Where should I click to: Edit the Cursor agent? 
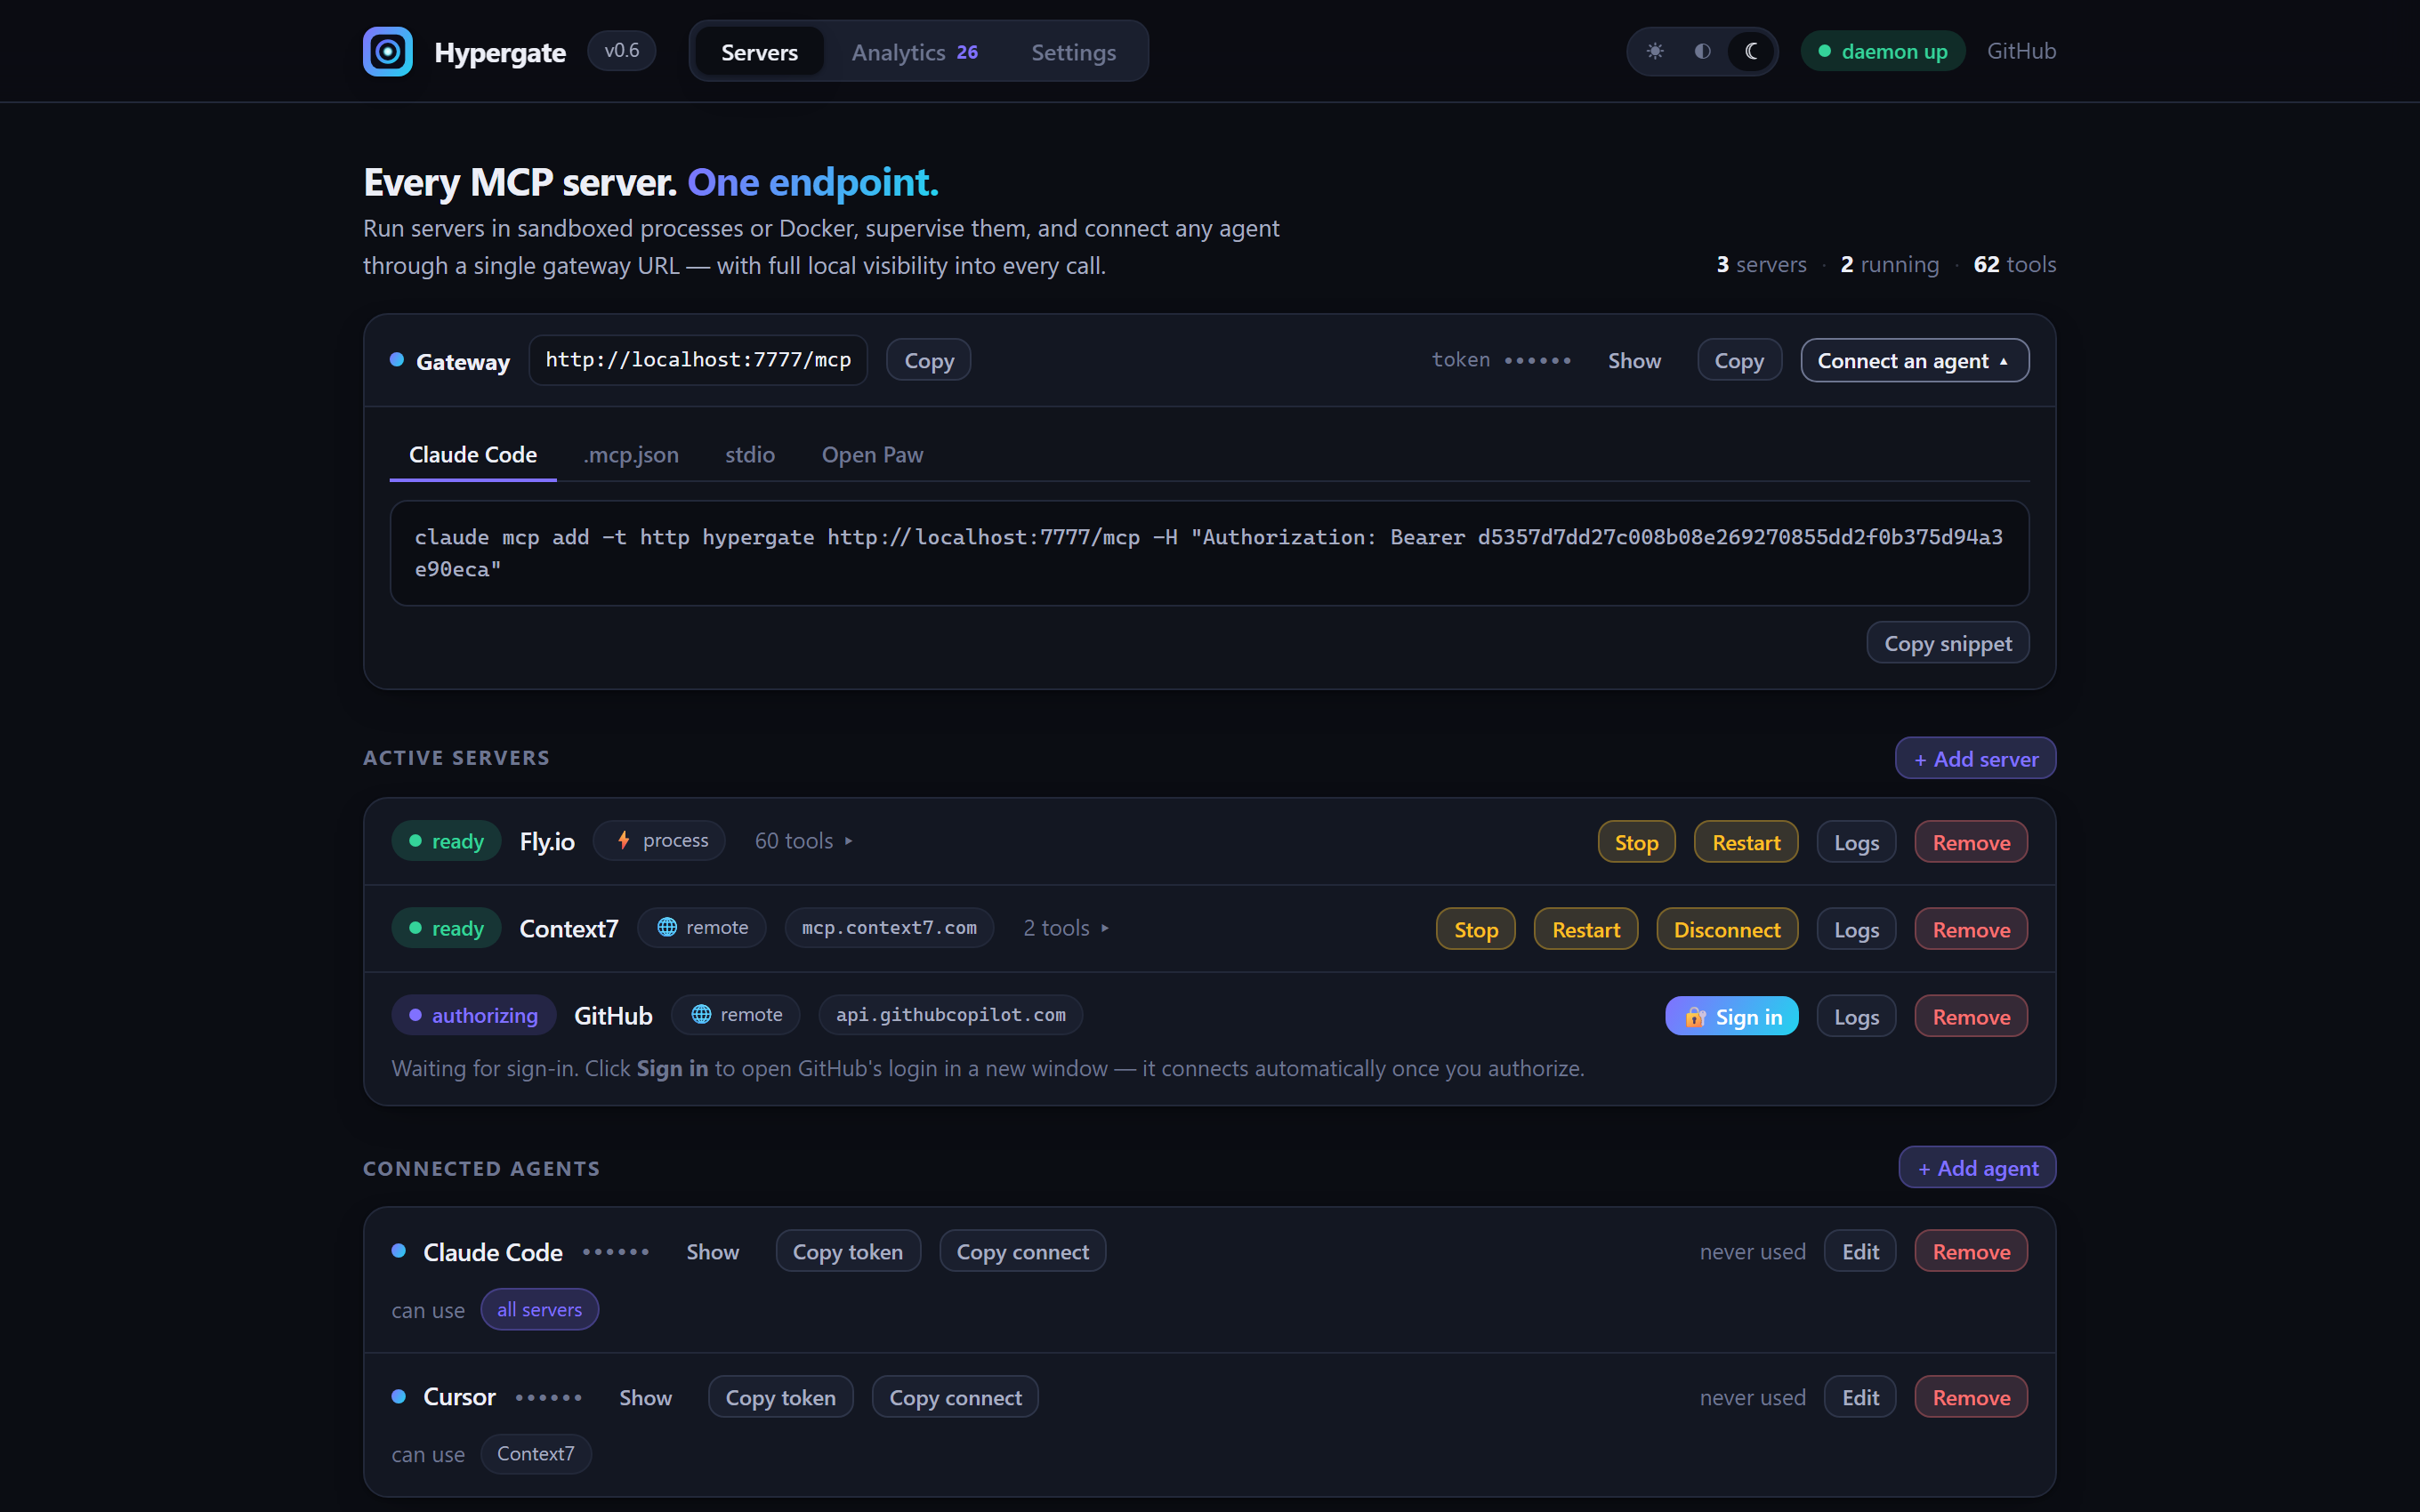[1860, 1398]
